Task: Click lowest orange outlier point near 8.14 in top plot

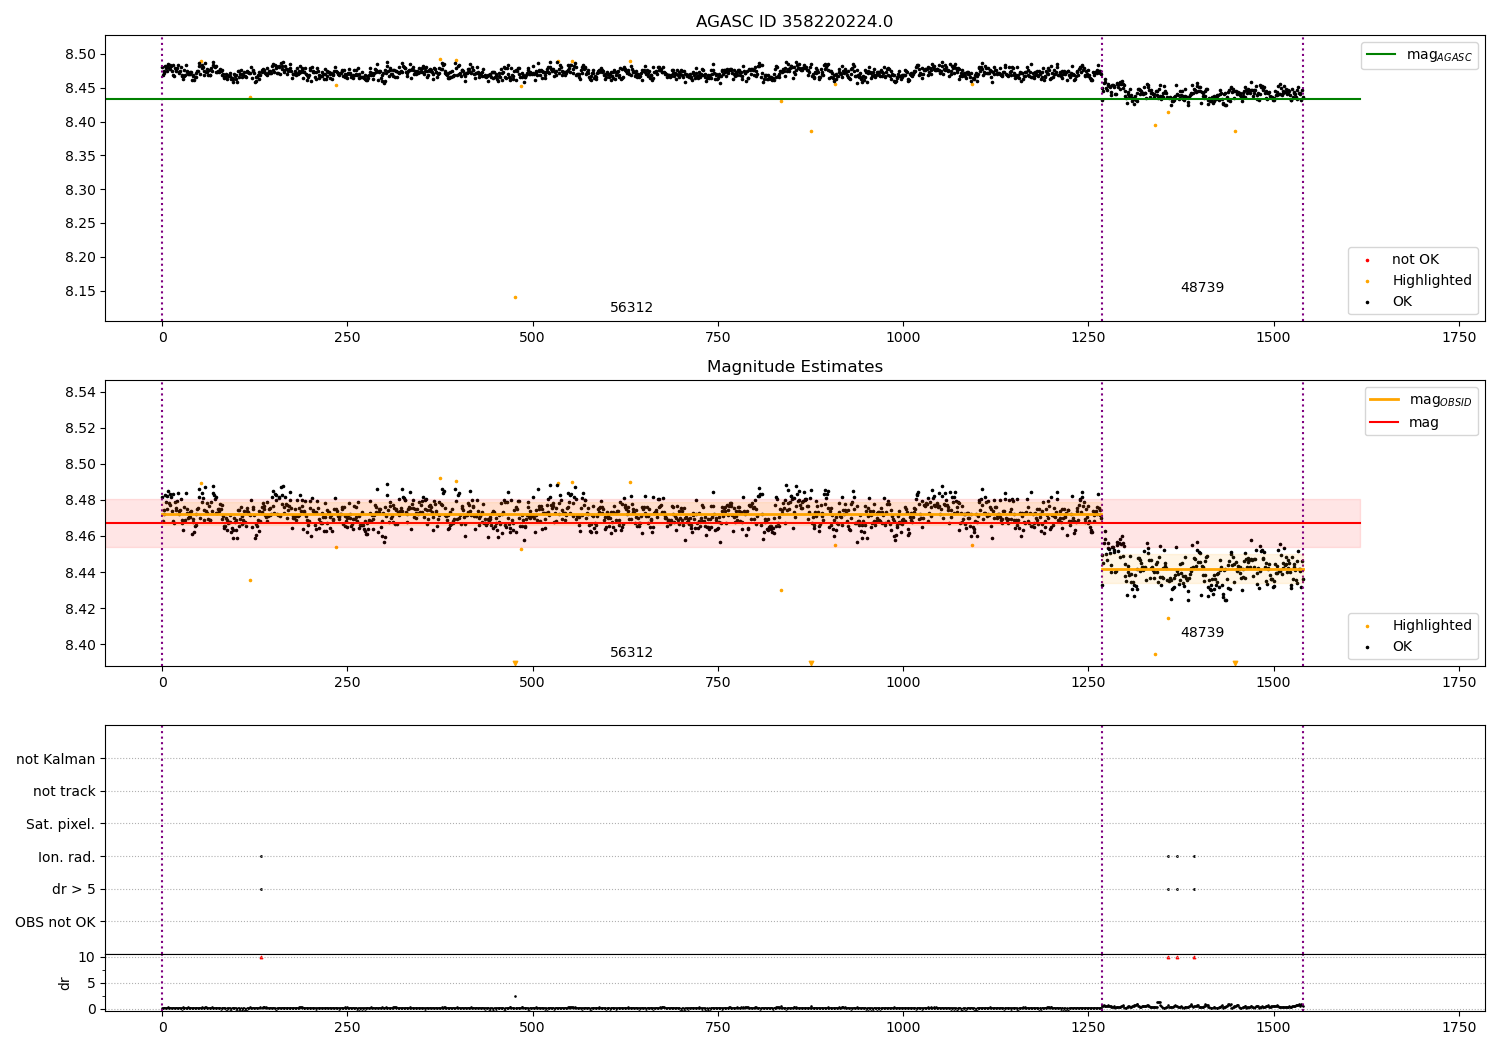Action: tap(515, 297)
